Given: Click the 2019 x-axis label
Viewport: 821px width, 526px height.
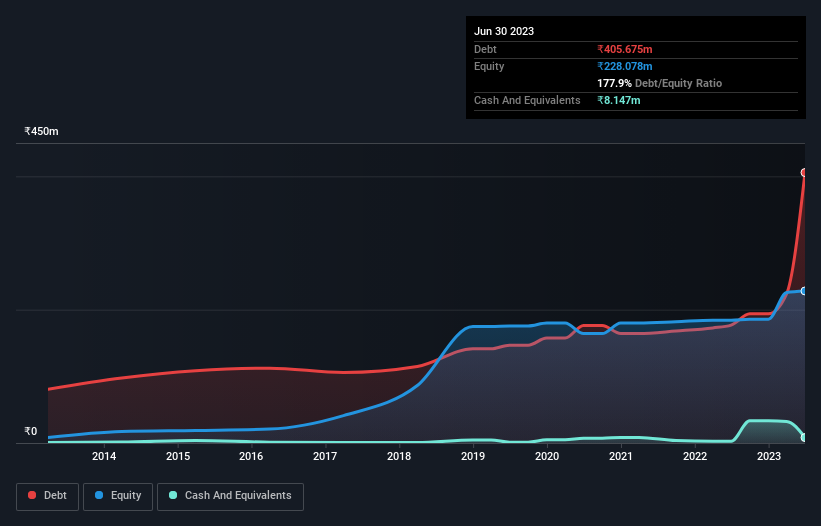Looking at the screenshot, I should point(473,456).
